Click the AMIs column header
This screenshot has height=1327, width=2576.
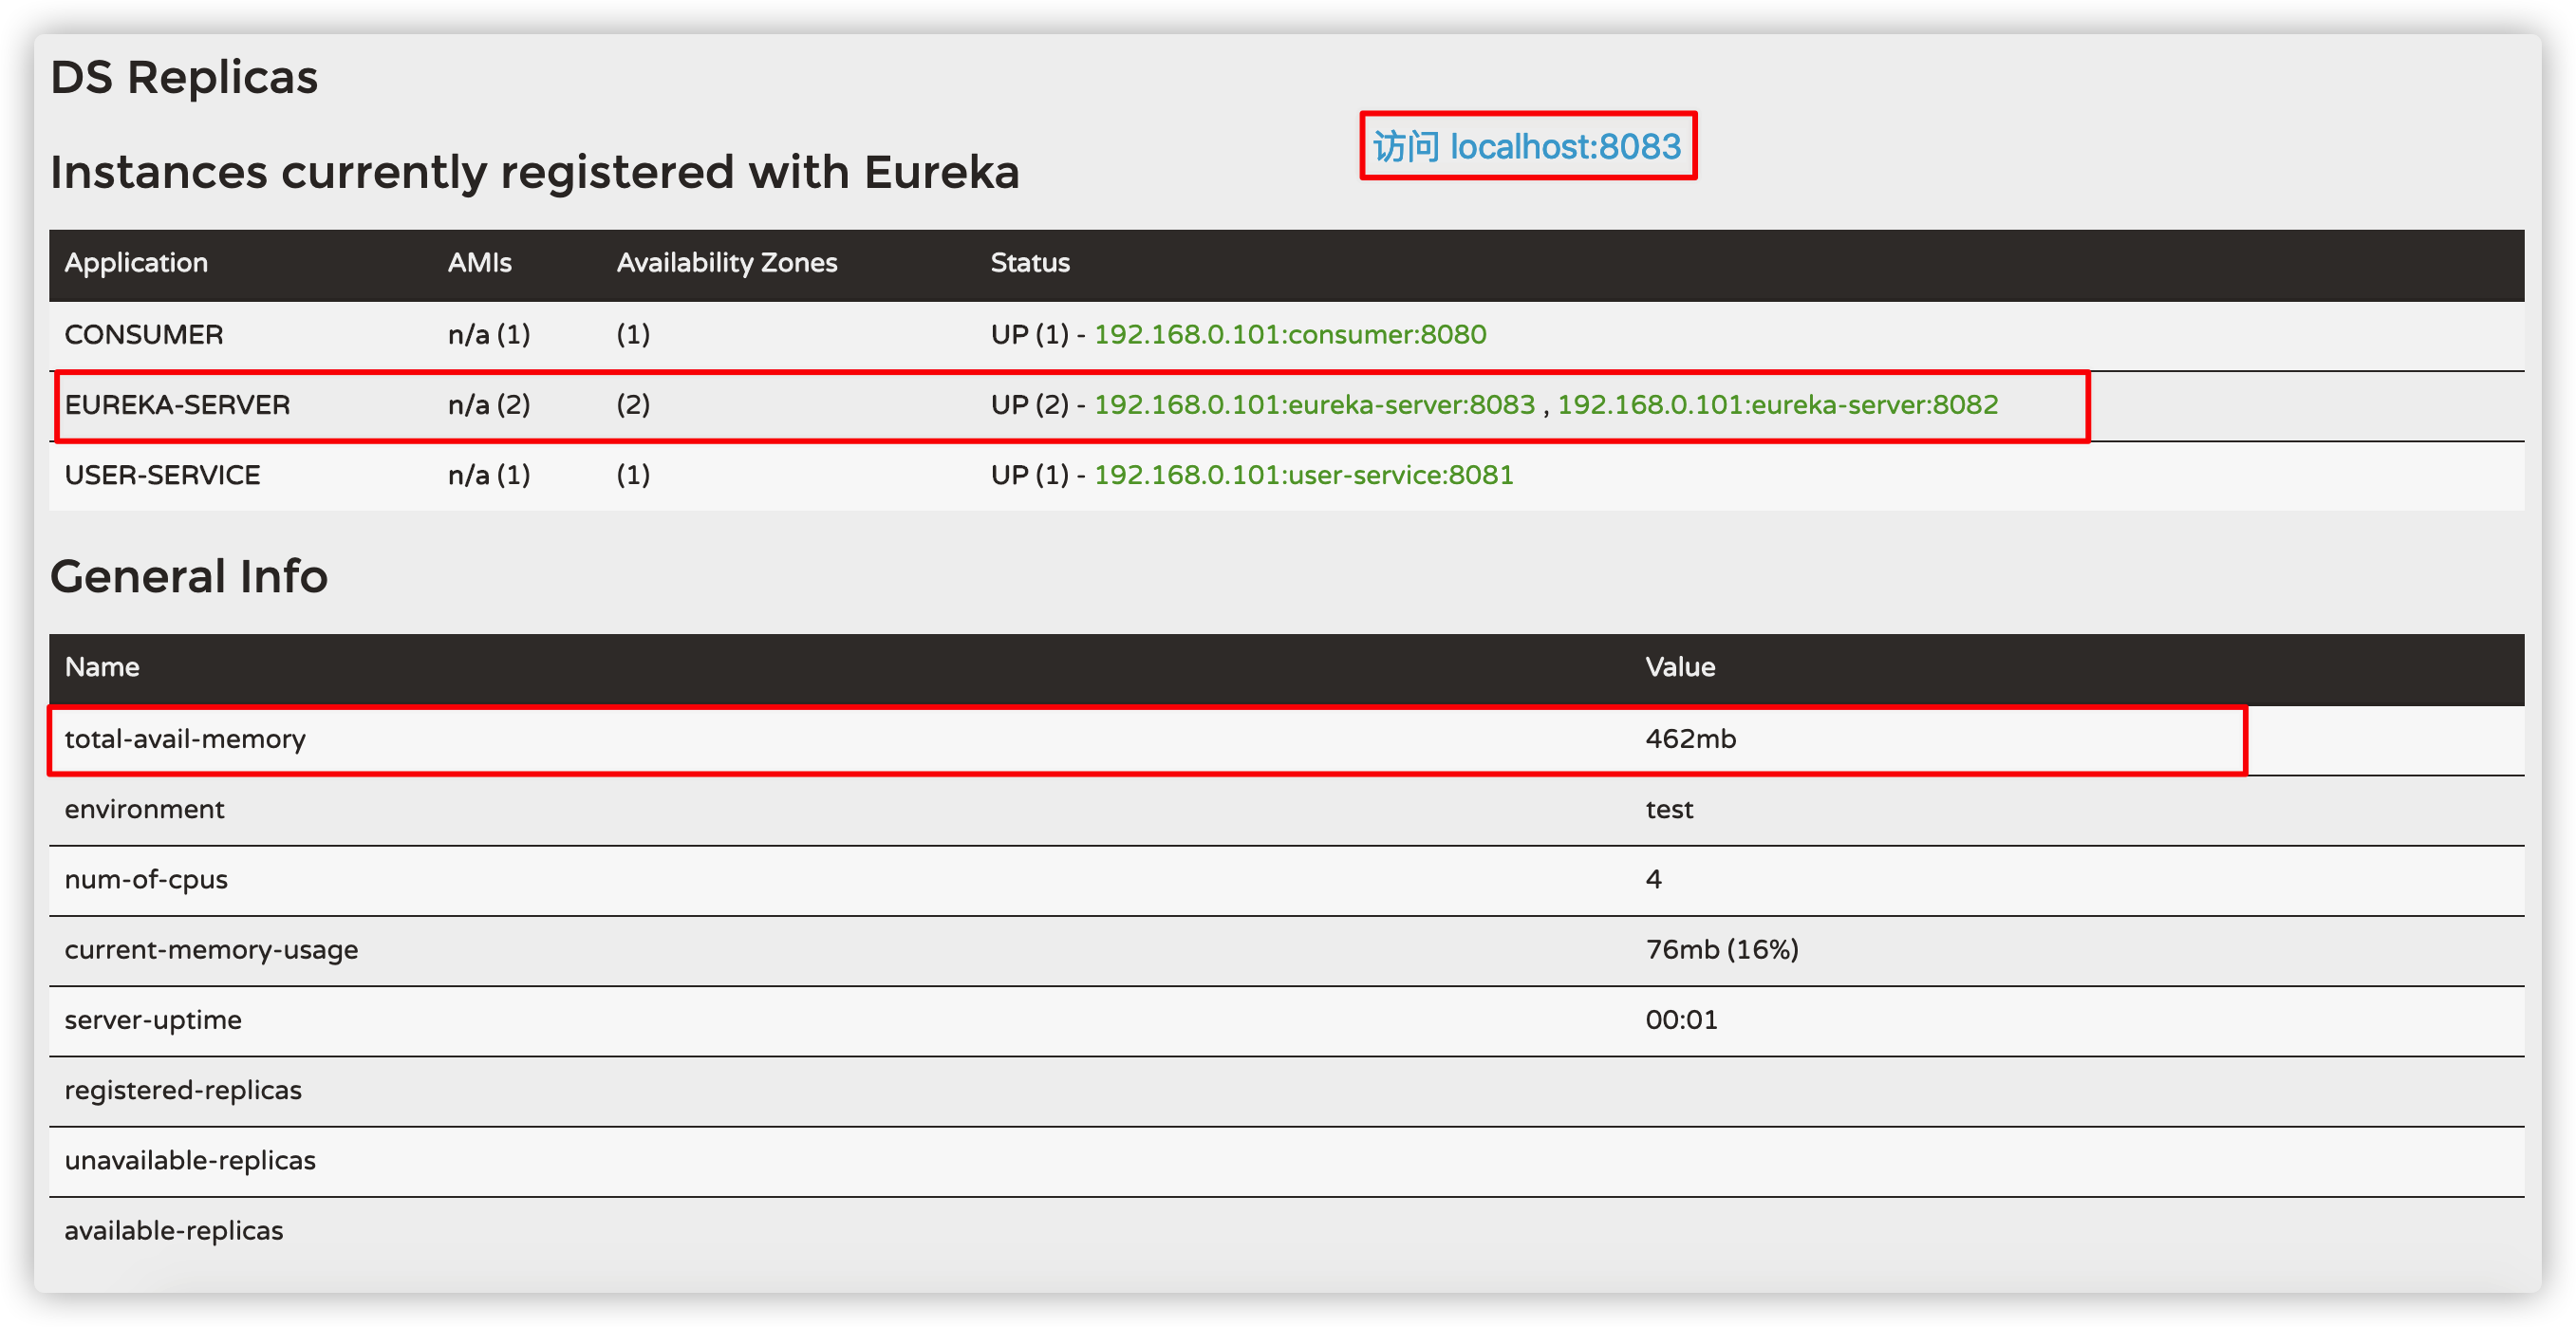point(479,263)
